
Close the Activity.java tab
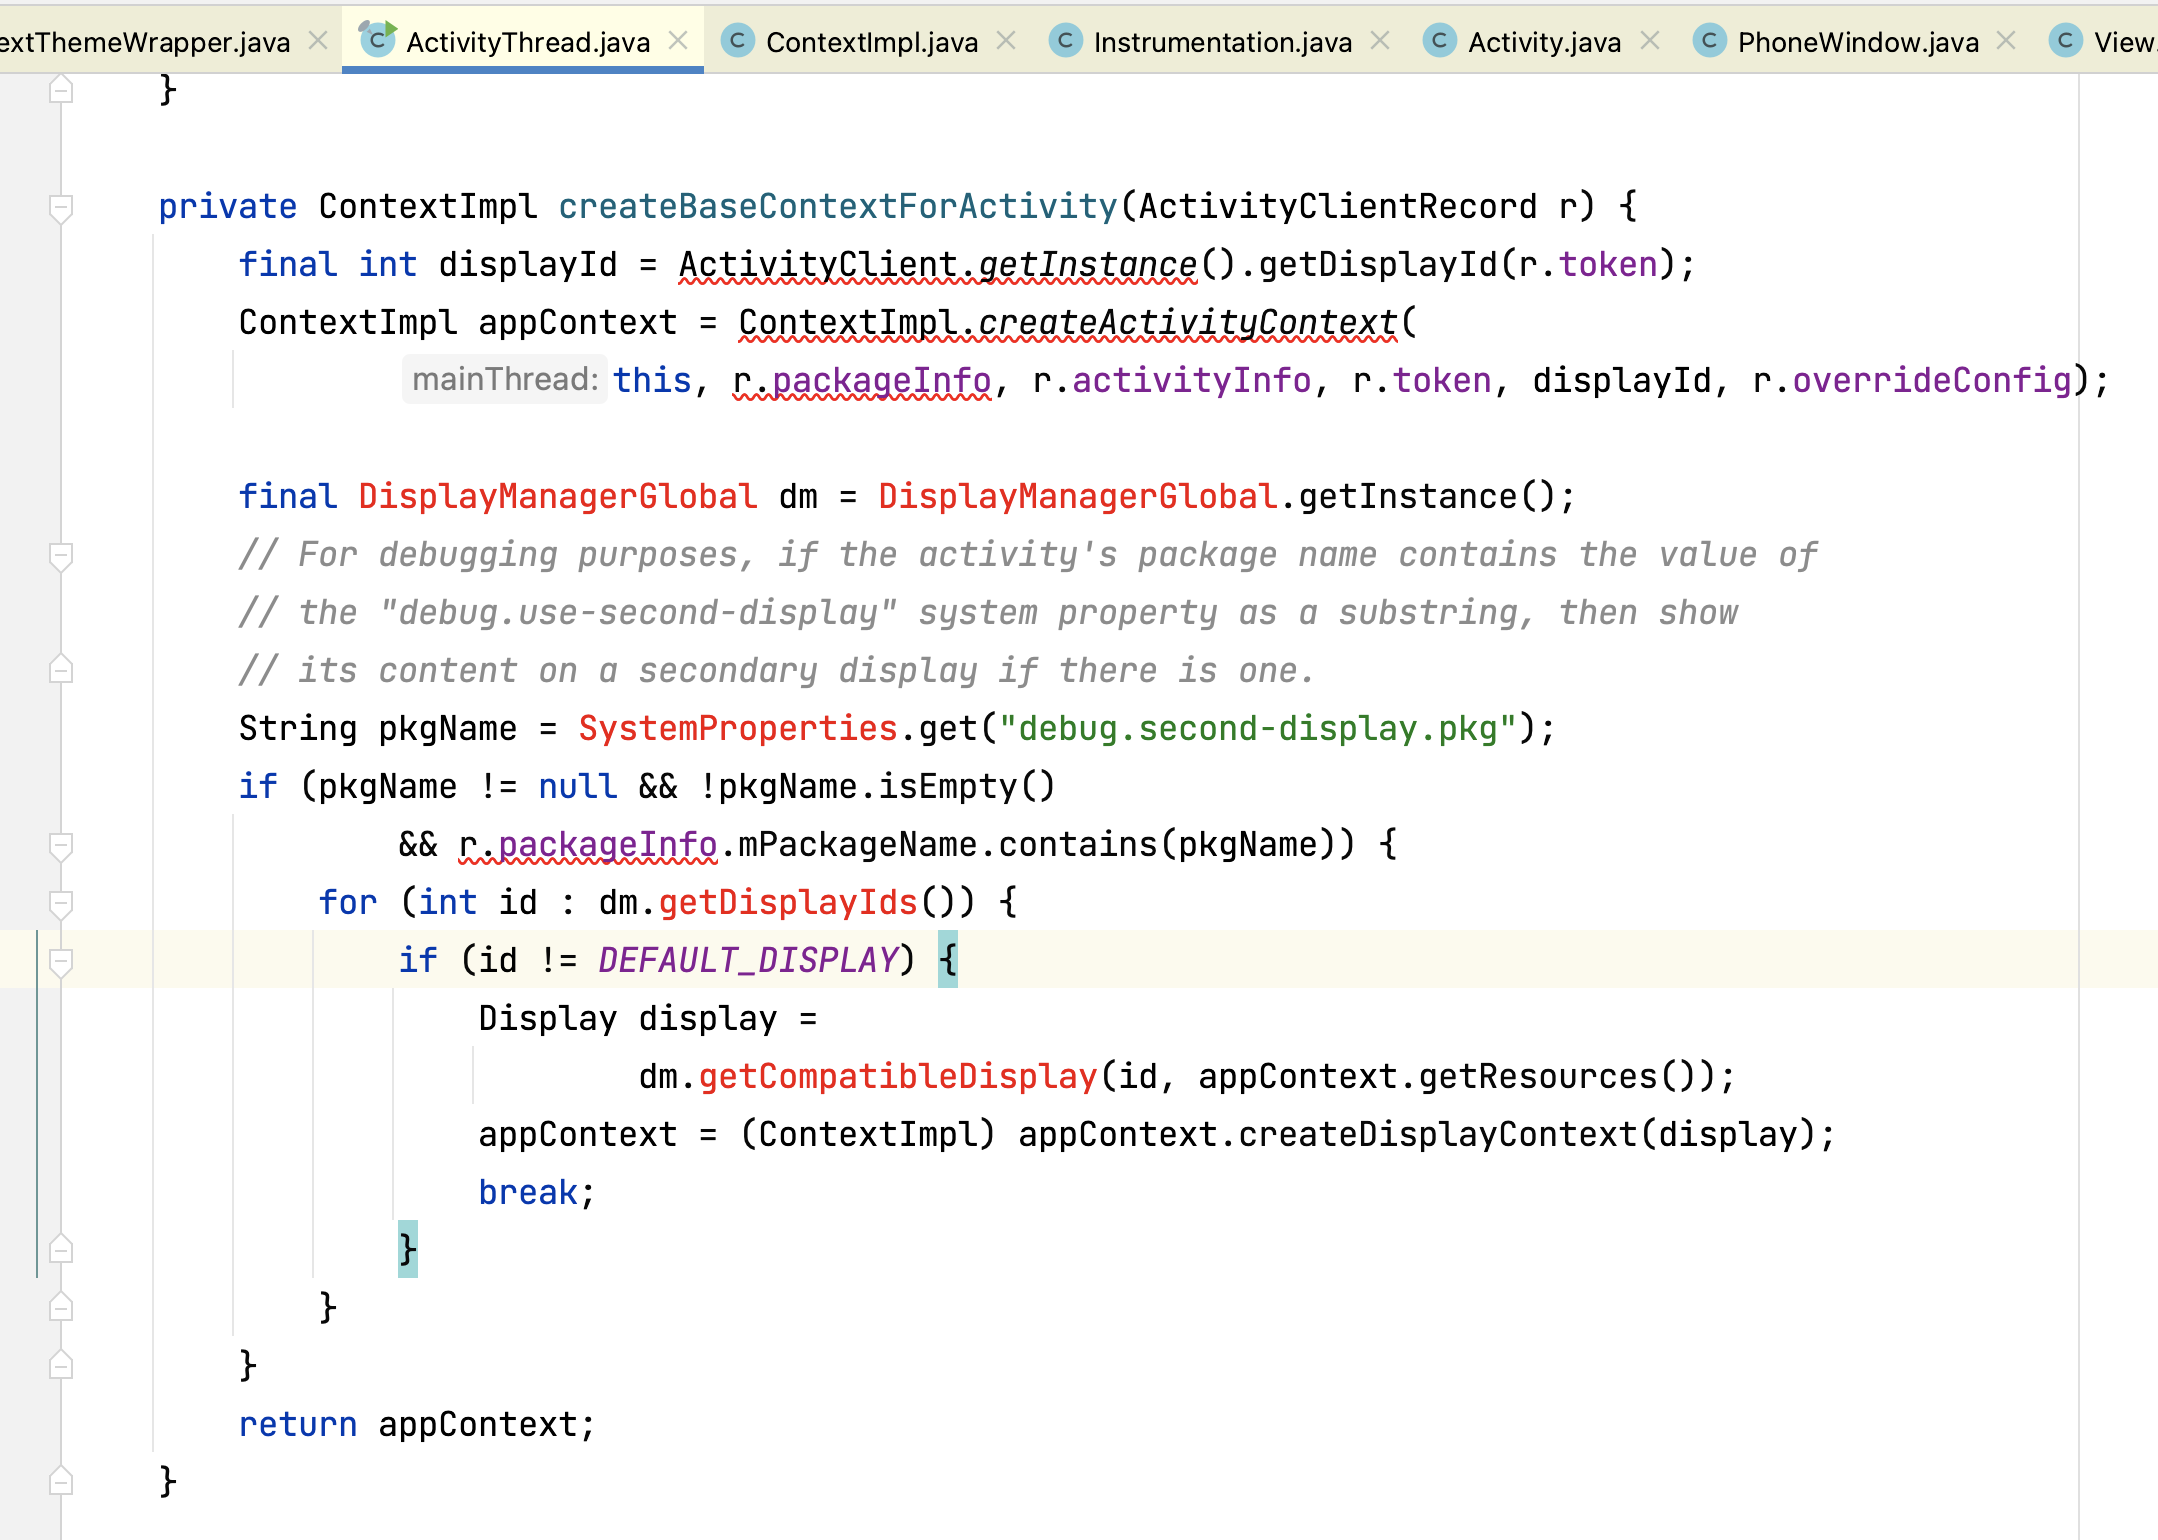coord(1650,41)
